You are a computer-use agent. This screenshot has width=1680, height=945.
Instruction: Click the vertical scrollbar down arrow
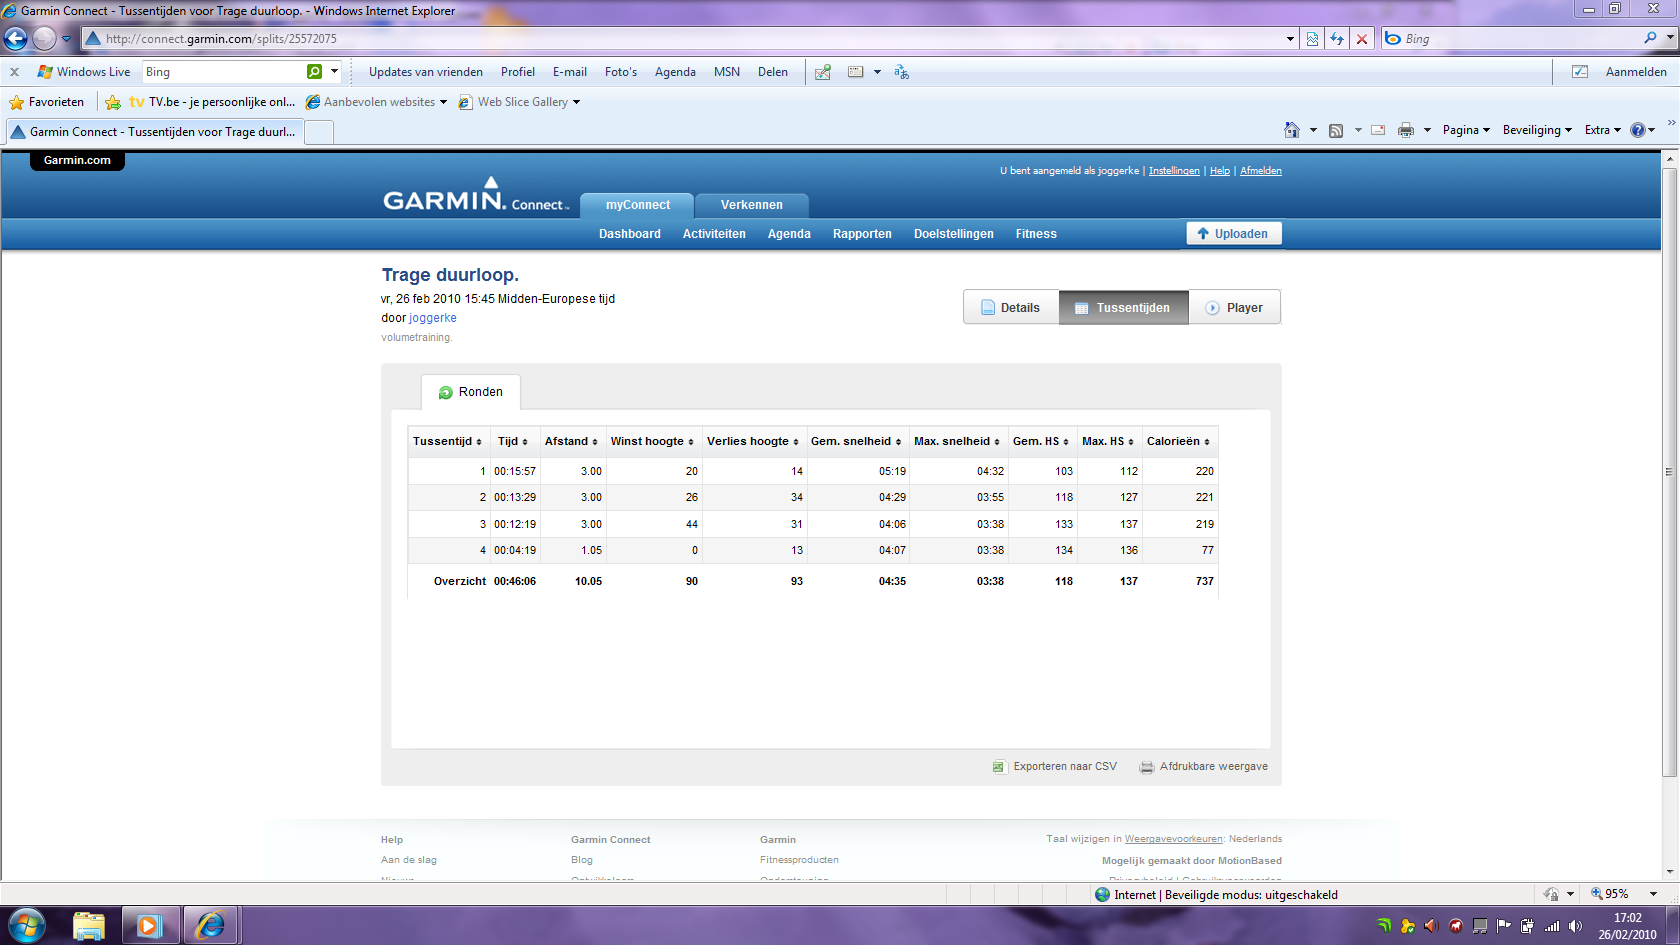point(1670,871)
